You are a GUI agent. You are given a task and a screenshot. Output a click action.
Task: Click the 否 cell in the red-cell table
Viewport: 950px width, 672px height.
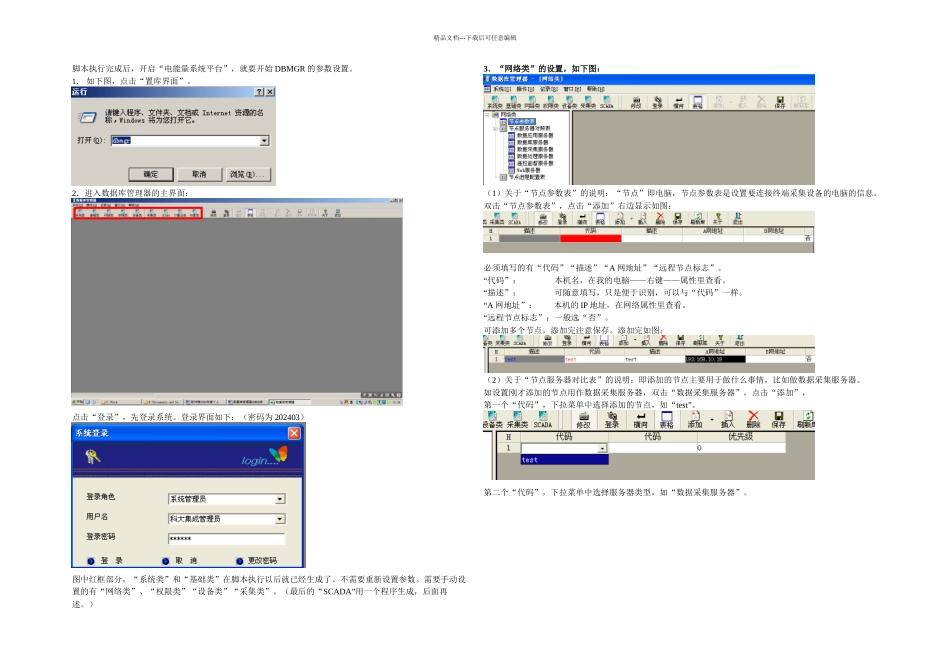[808, 238]
